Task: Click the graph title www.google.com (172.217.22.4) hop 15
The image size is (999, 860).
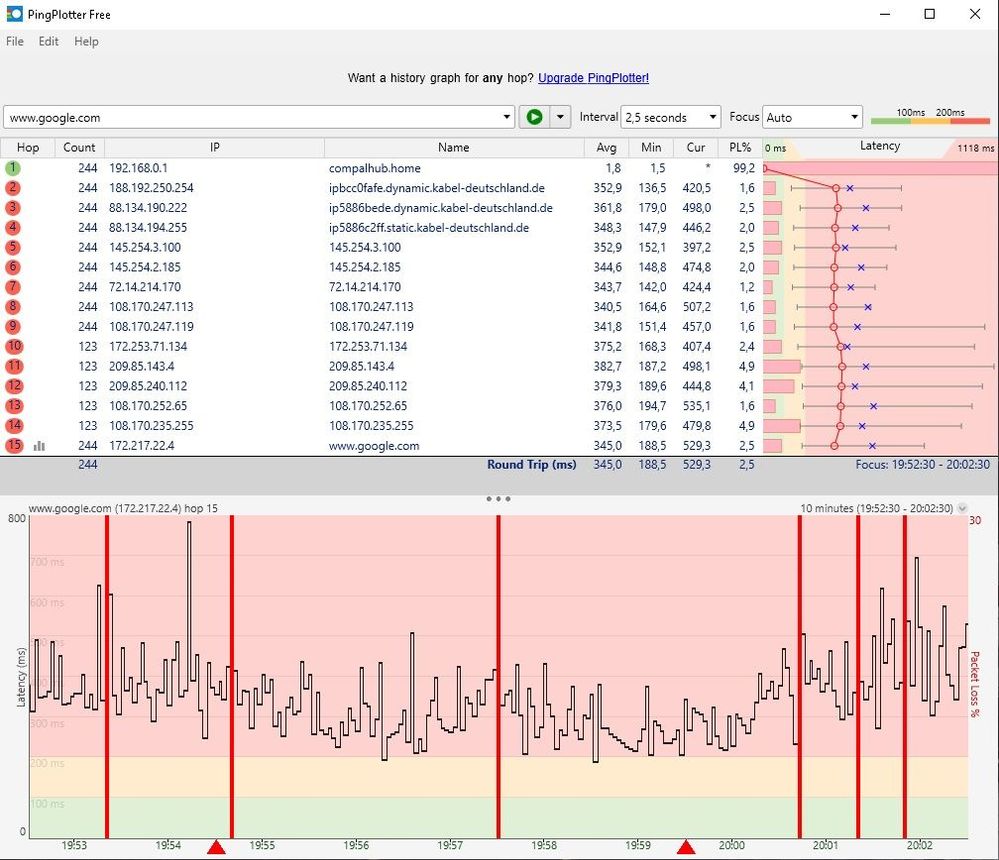Action: [x=123, y=508]
